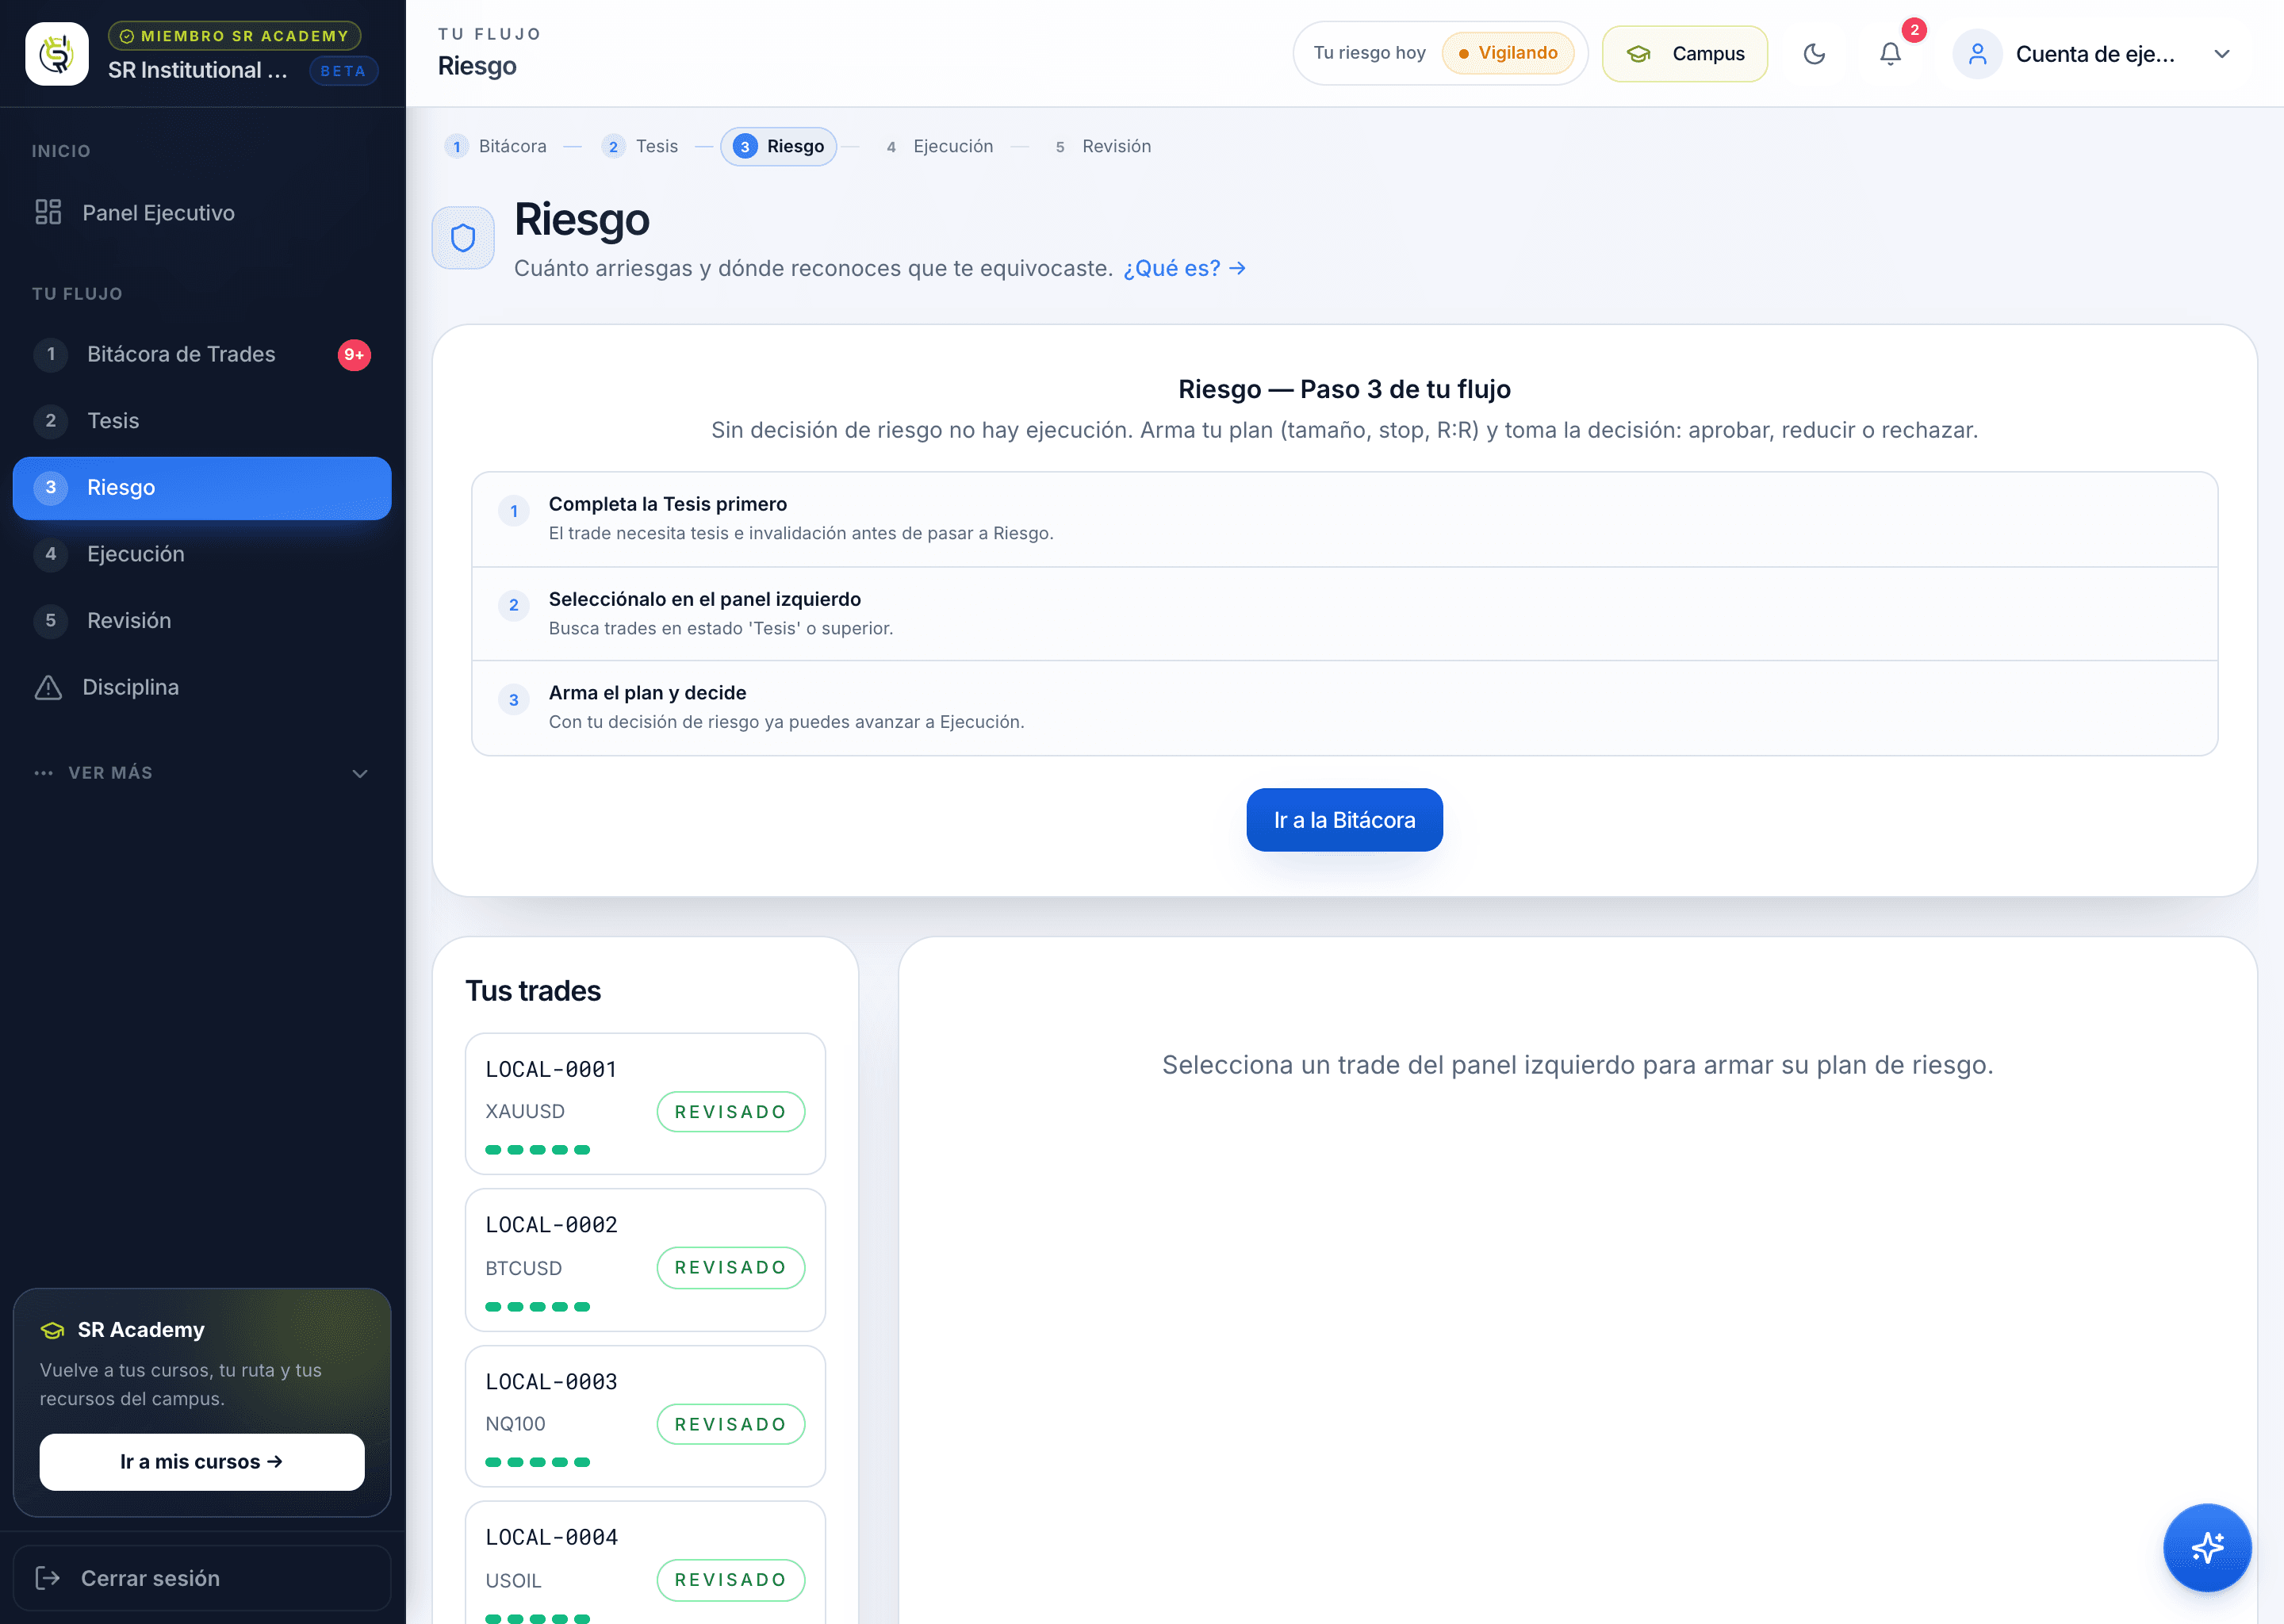2284x1624 pixels.
Task: Click the green progress dots on LOCAL-0001
Action: 538,1150
